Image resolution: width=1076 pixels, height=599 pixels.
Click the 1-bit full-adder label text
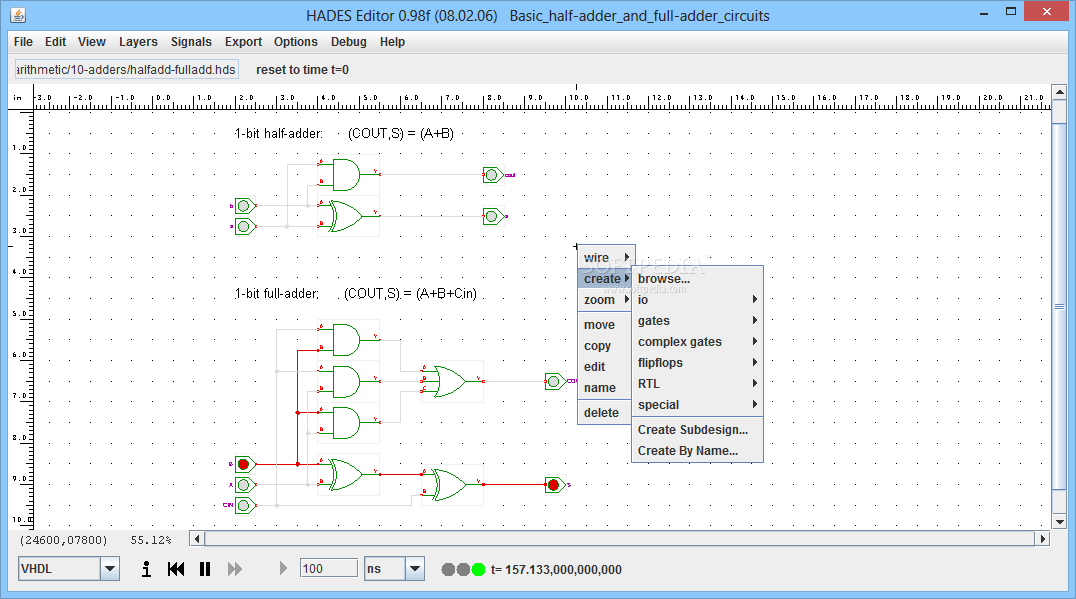277,294
